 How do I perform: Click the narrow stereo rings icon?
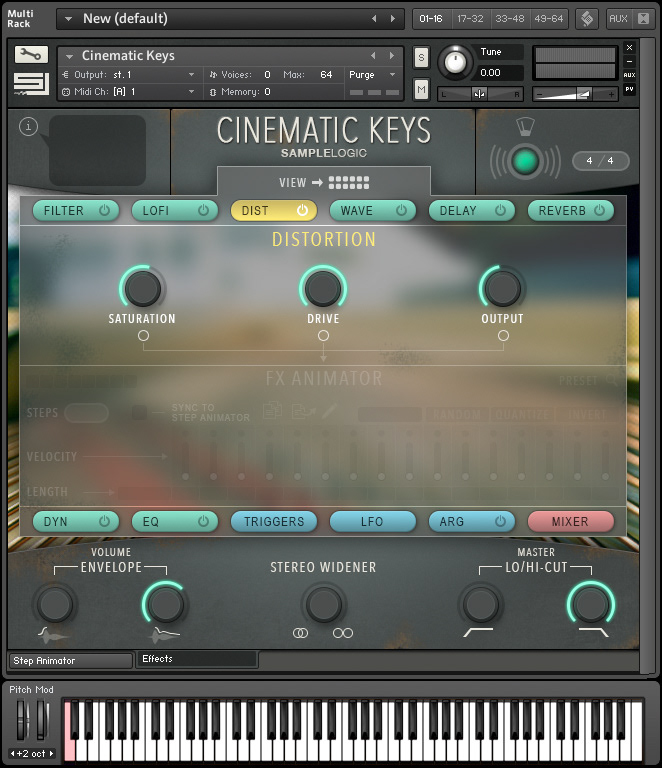point(300,633)
